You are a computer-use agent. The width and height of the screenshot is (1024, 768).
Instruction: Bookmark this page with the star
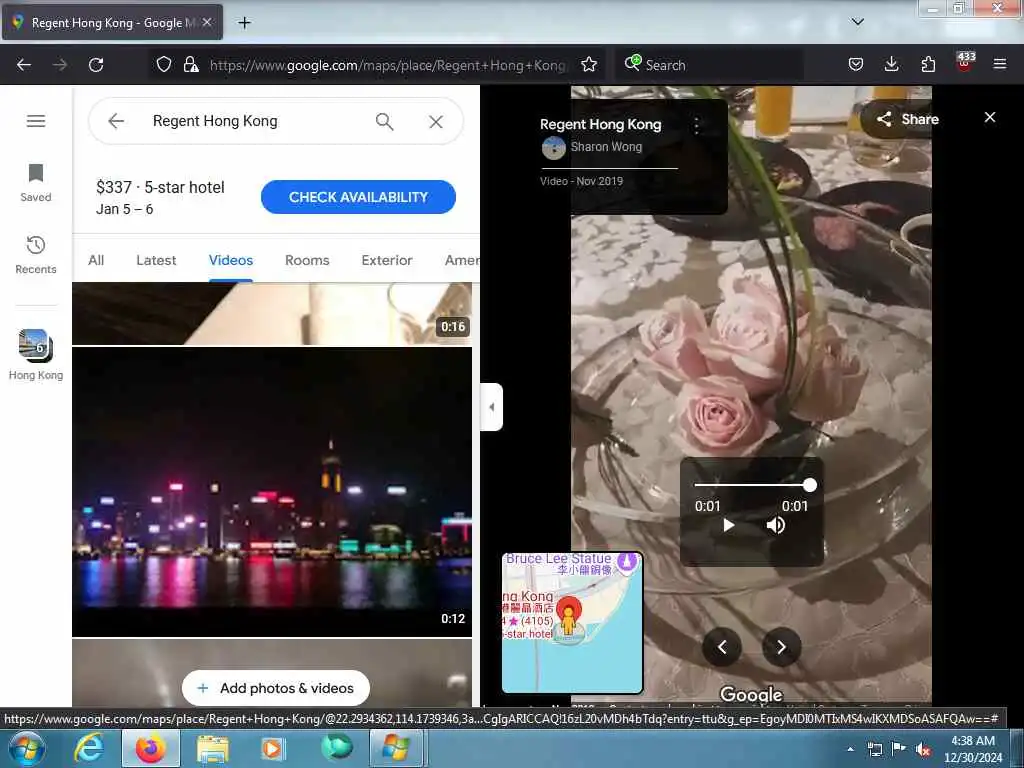click(x=589, y=64)
